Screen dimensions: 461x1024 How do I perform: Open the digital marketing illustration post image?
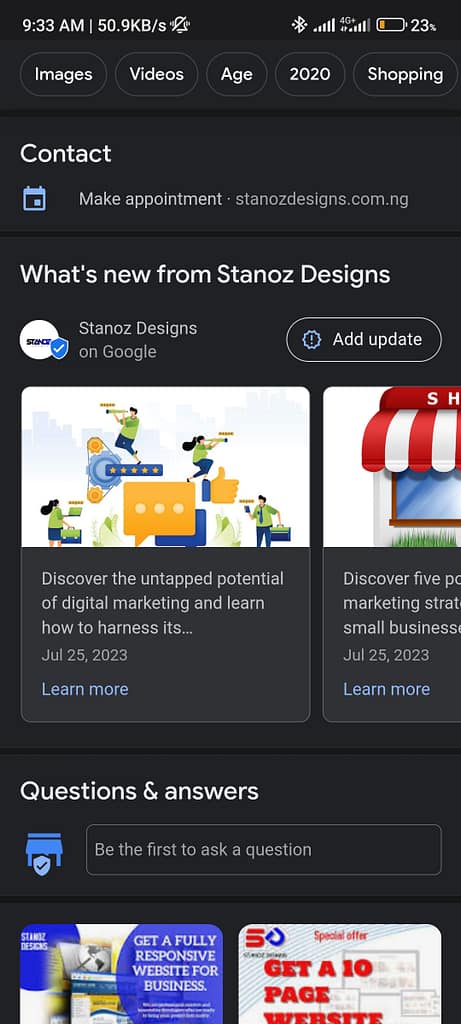165,467
